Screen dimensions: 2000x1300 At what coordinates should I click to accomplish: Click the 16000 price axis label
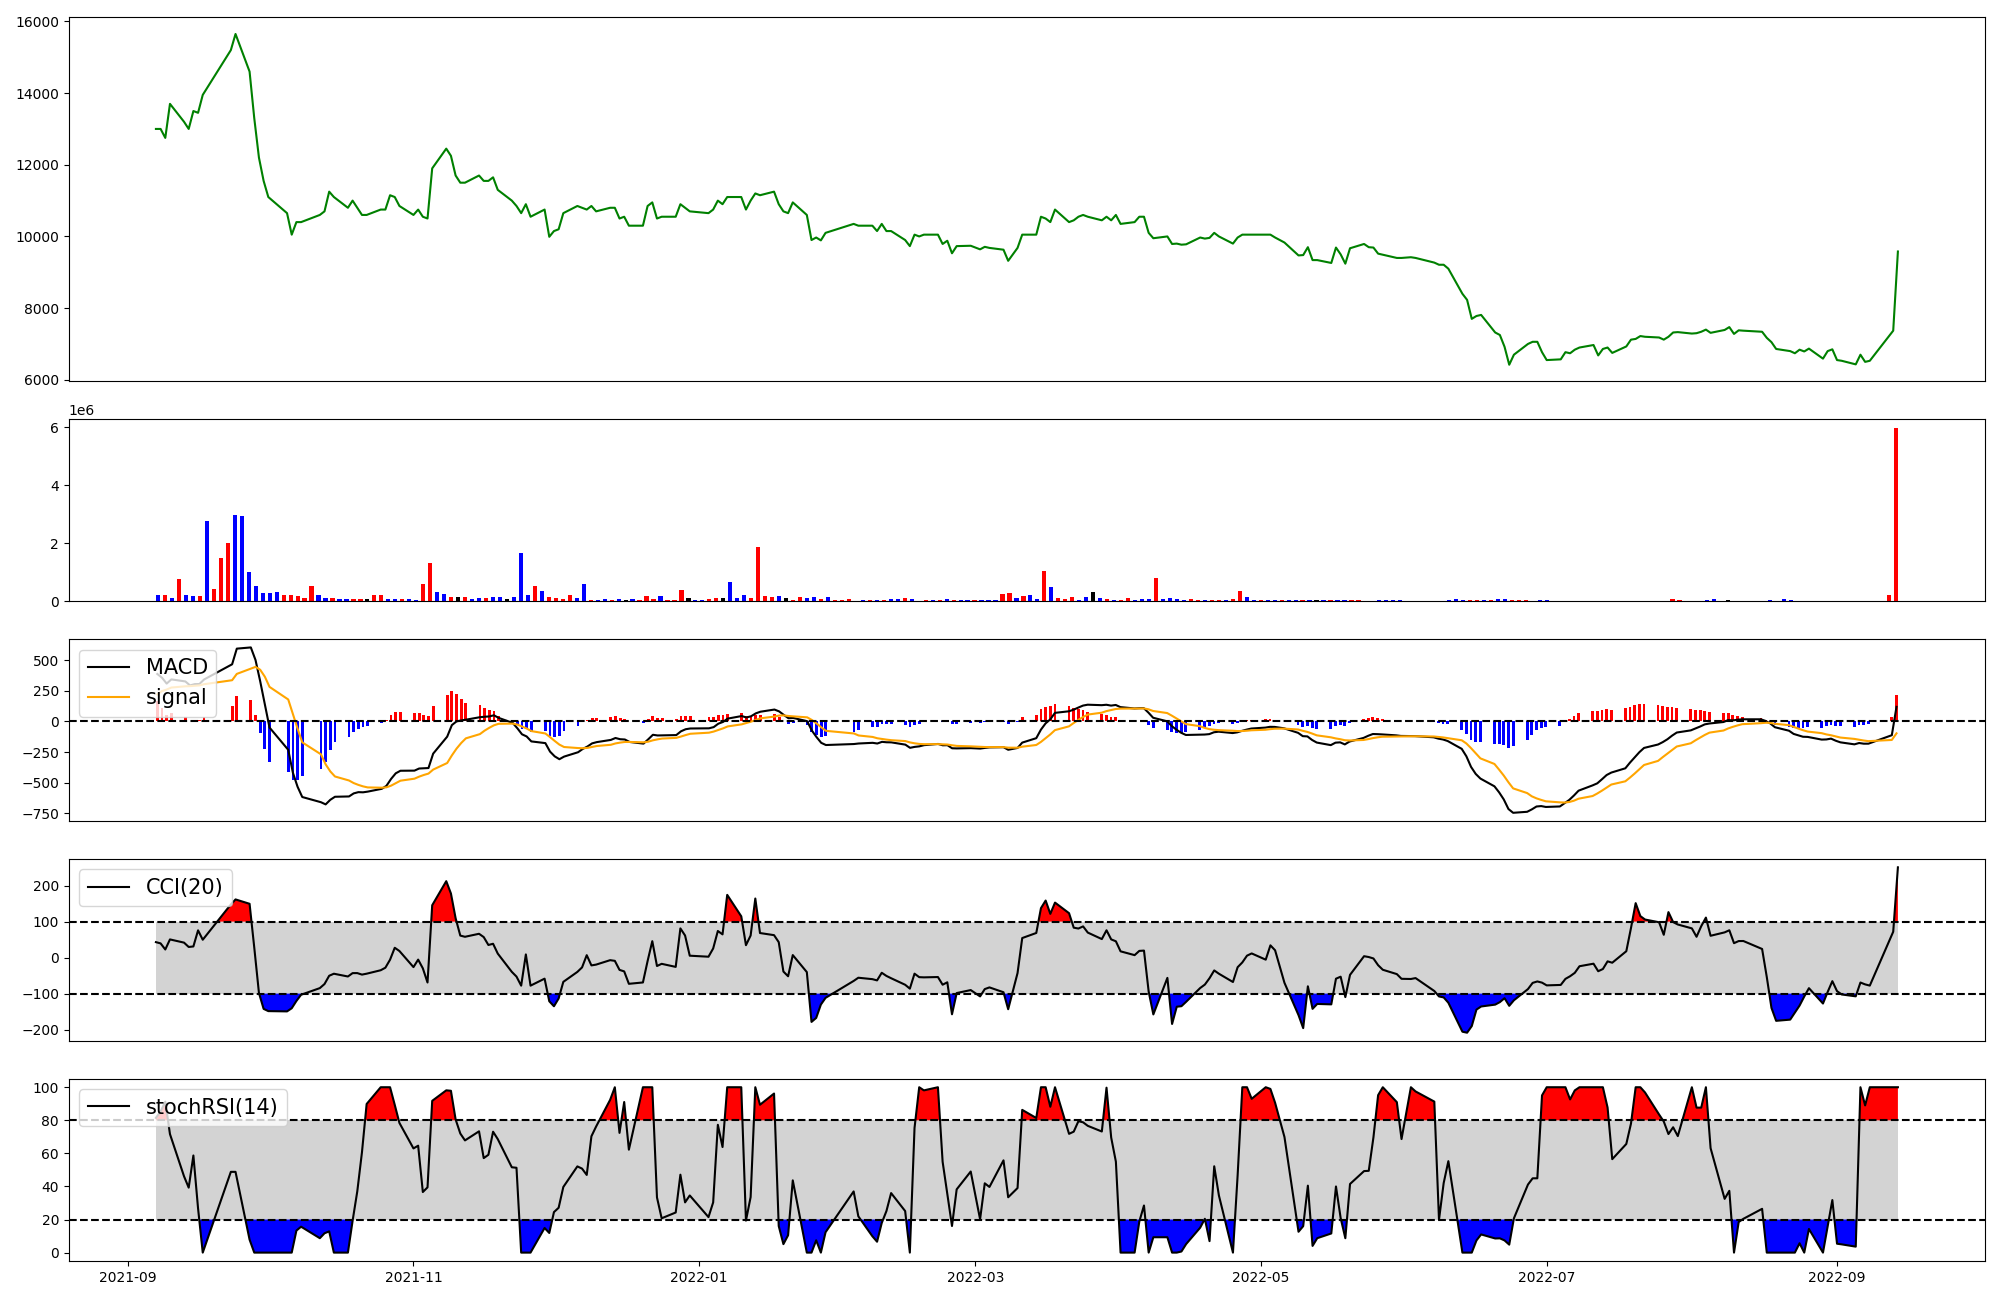pos(36,22)
